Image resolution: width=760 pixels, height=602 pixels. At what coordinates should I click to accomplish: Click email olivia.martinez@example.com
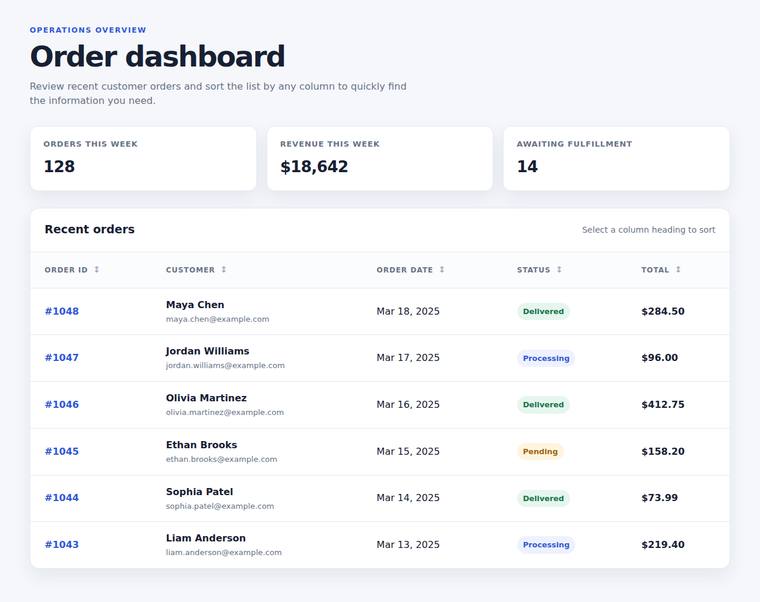[x=224, y=412]
